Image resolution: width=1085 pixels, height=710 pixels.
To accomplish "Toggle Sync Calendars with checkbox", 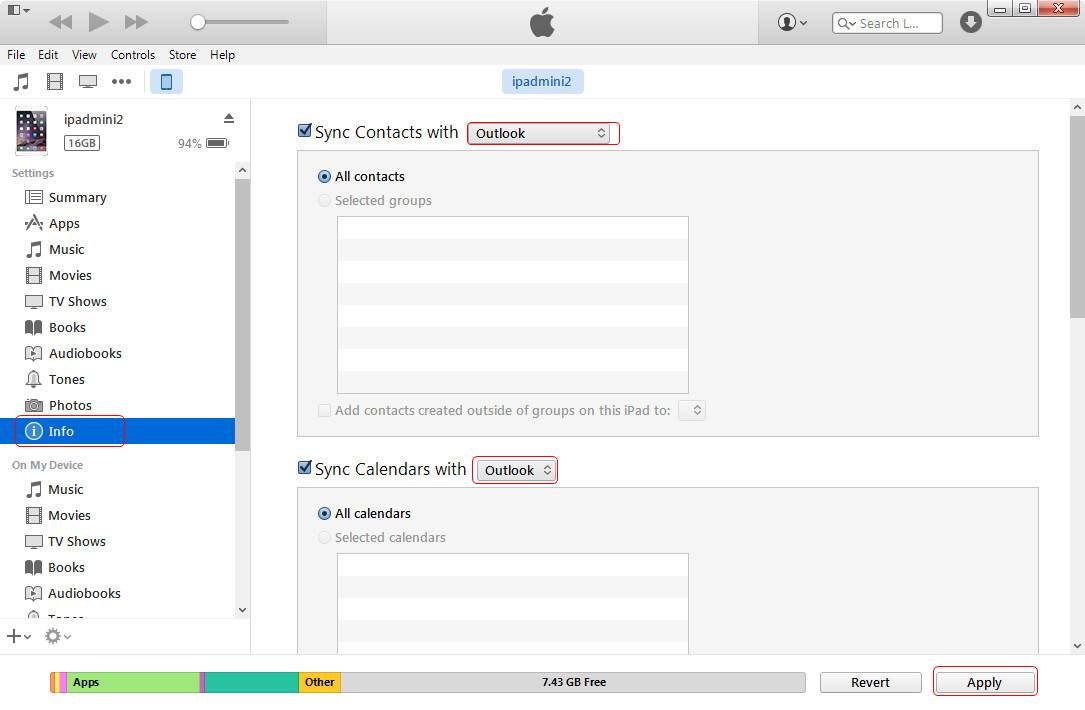I will click(304, 467).
